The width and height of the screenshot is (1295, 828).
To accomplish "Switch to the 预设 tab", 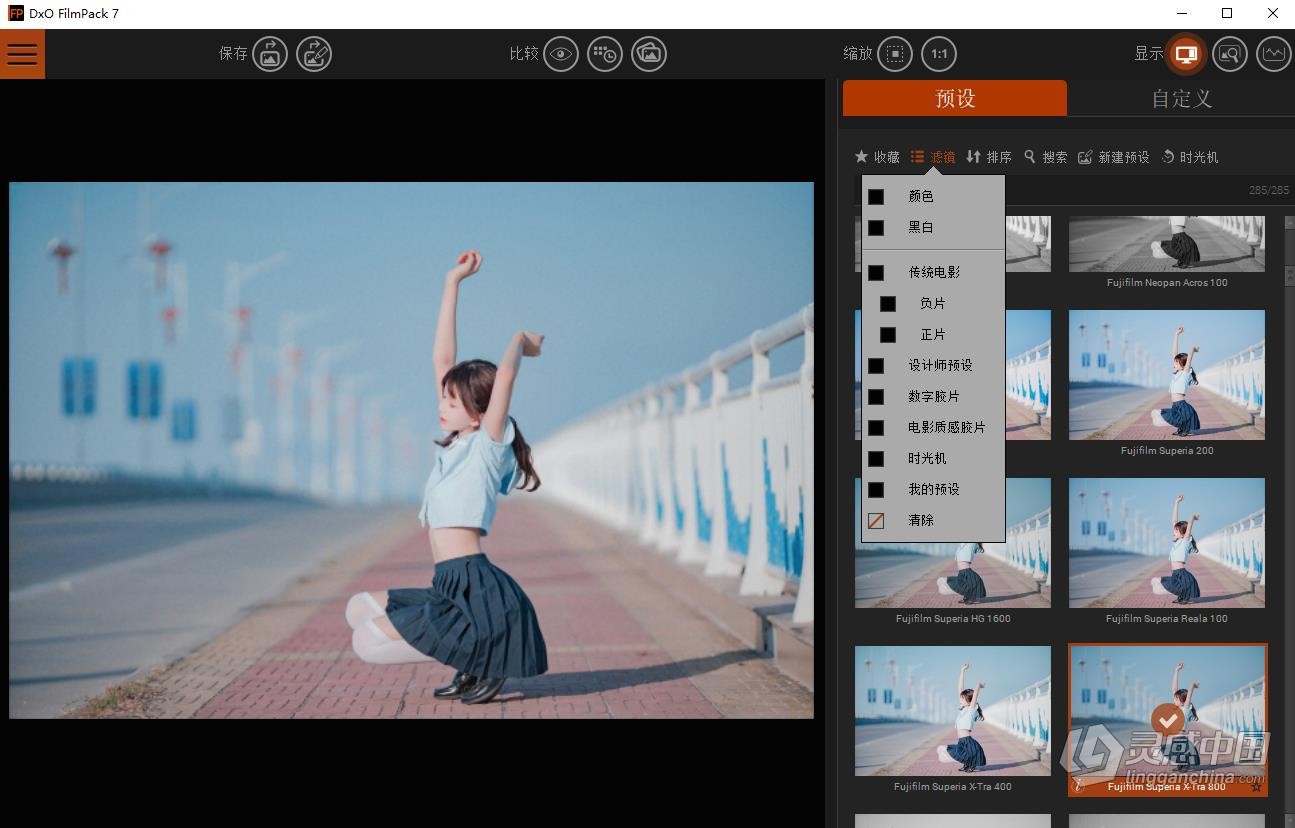I will coord(955,98).
